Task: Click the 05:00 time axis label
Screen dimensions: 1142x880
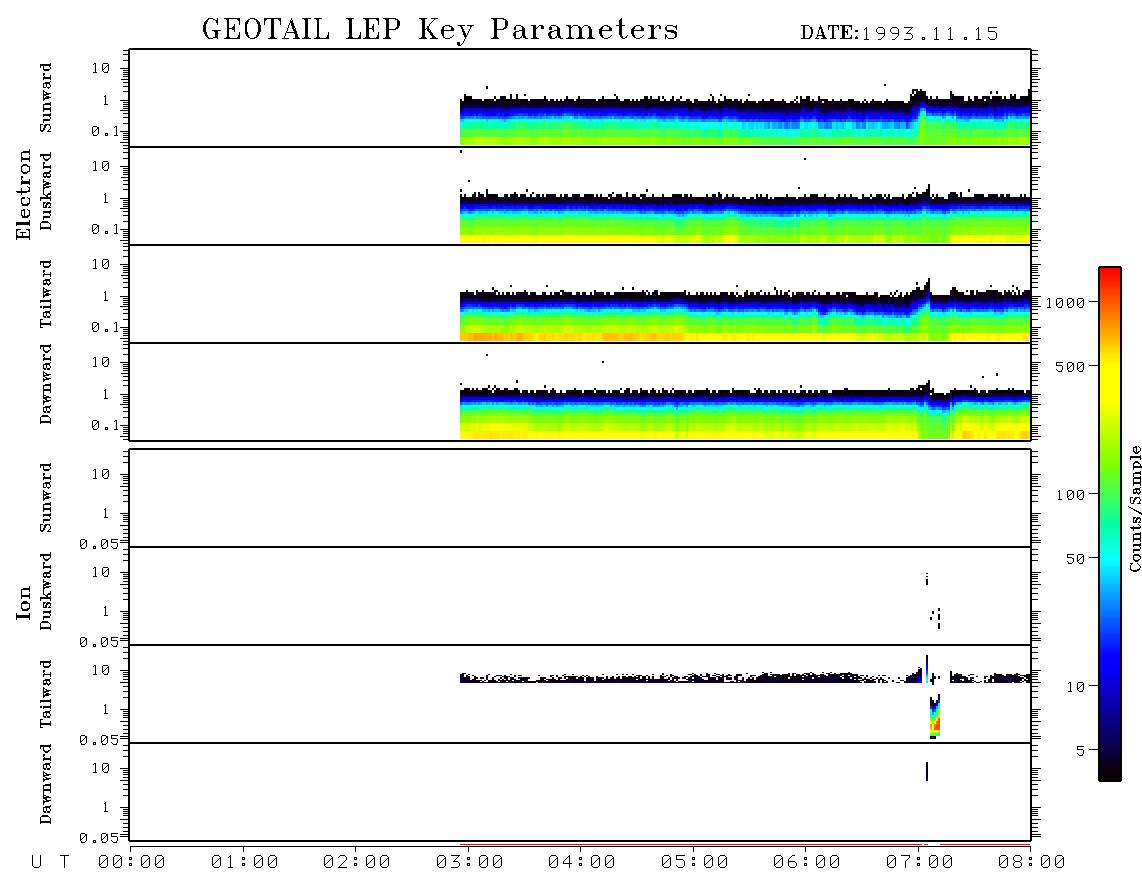Action: [x=695, y=863]
